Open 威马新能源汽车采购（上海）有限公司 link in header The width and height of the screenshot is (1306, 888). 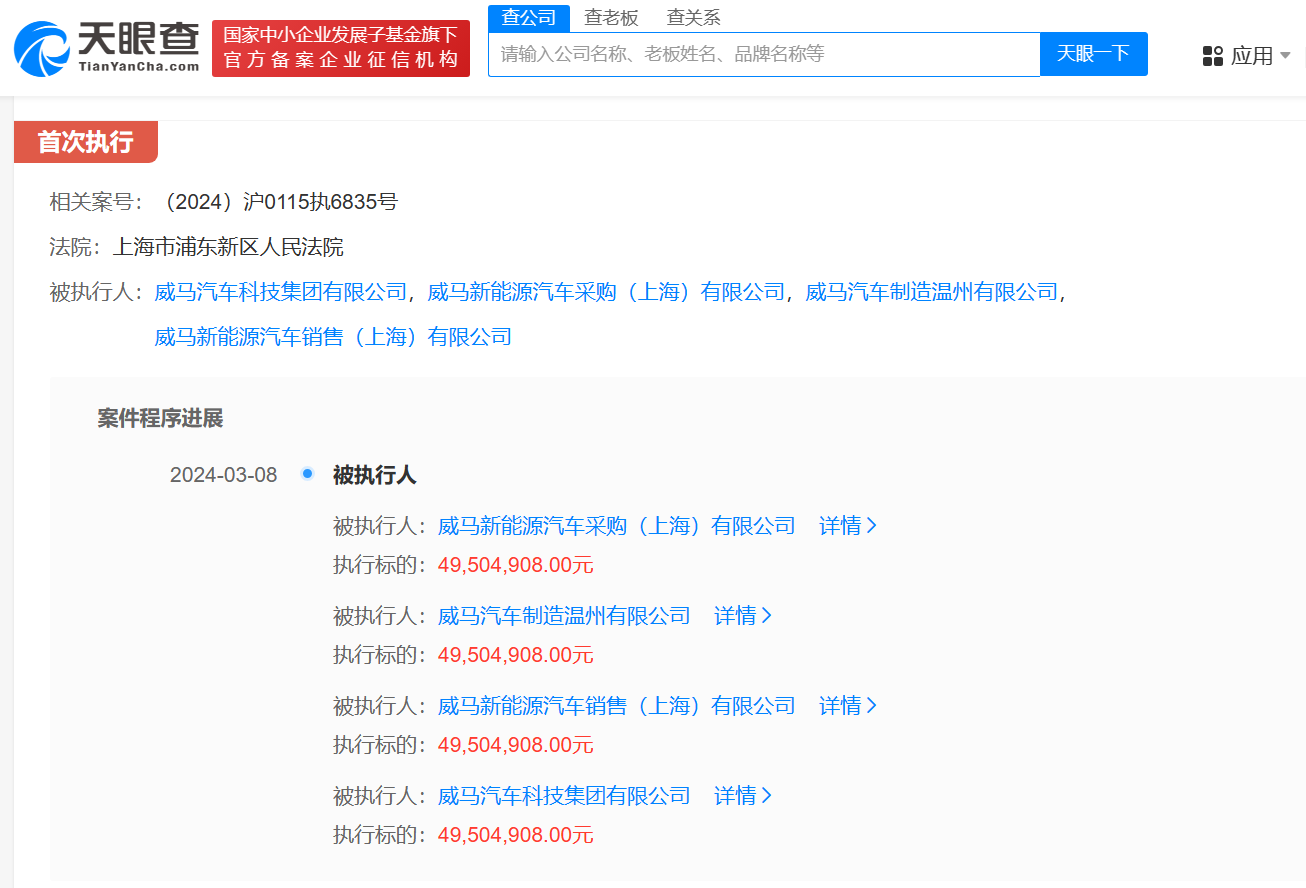pos(606,292)
